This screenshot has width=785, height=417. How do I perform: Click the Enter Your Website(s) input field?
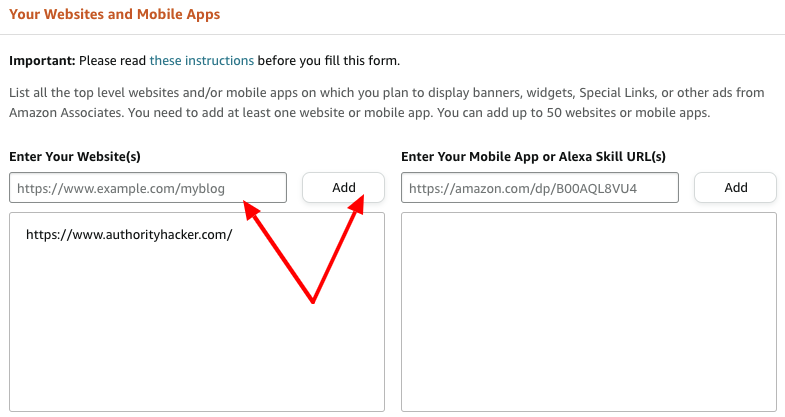tap(147, 187)
